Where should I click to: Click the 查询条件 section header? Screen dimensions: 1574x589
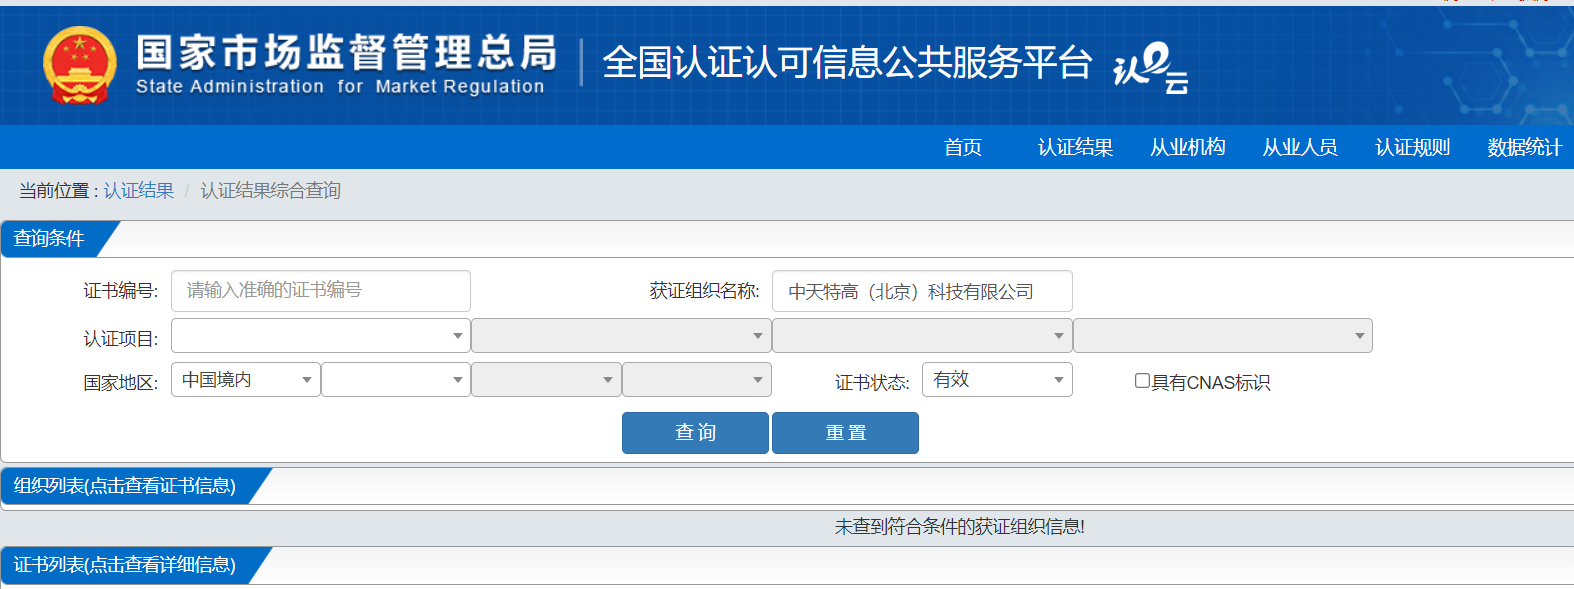coord(49,239)
